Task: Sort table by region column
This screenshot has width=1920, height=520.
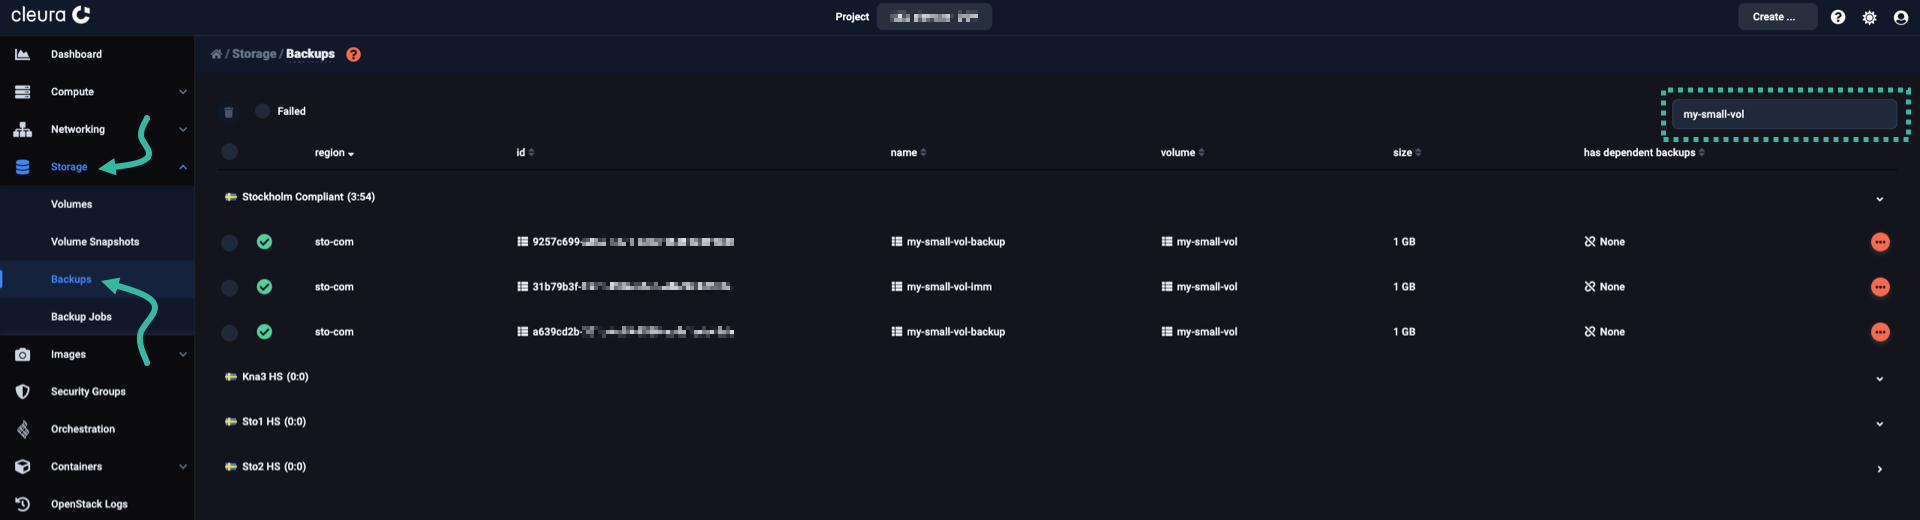Action: pos(334,153)
